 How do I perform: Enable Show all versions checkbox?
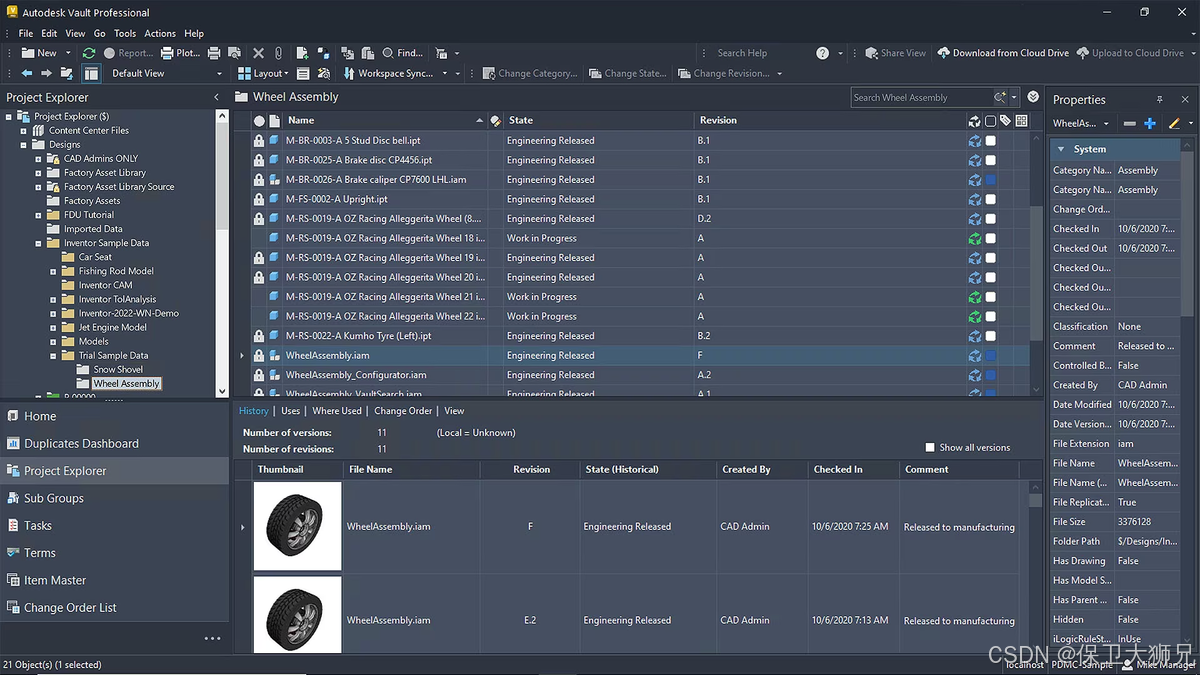930,447
